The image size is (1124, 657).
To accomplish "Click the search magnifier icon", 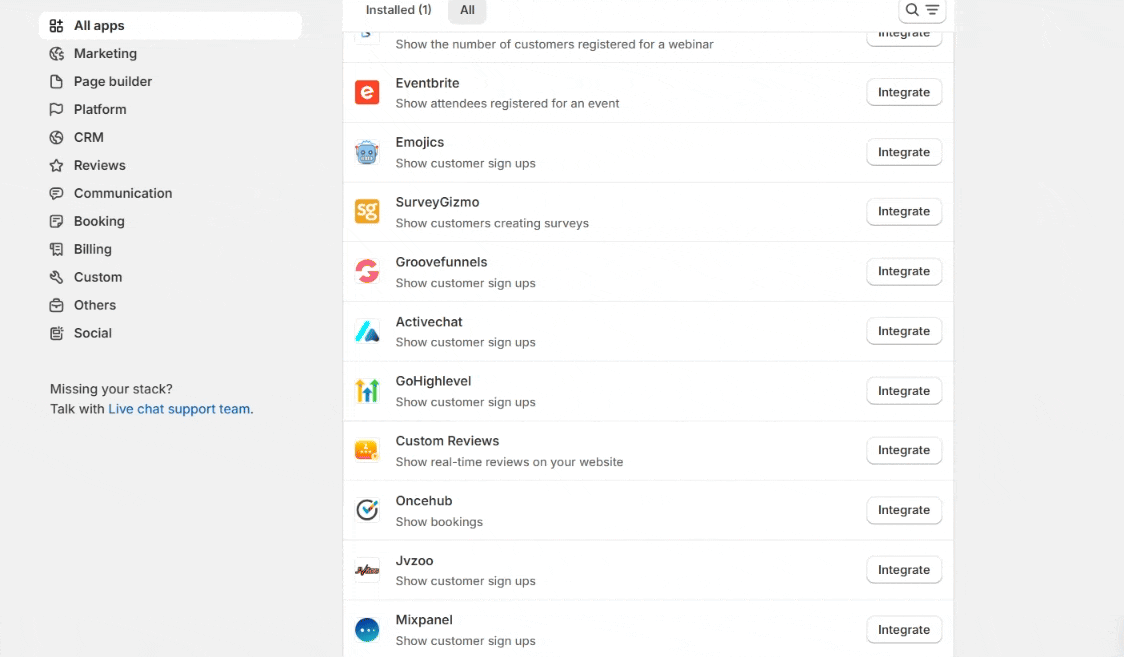I will (912, 10).
